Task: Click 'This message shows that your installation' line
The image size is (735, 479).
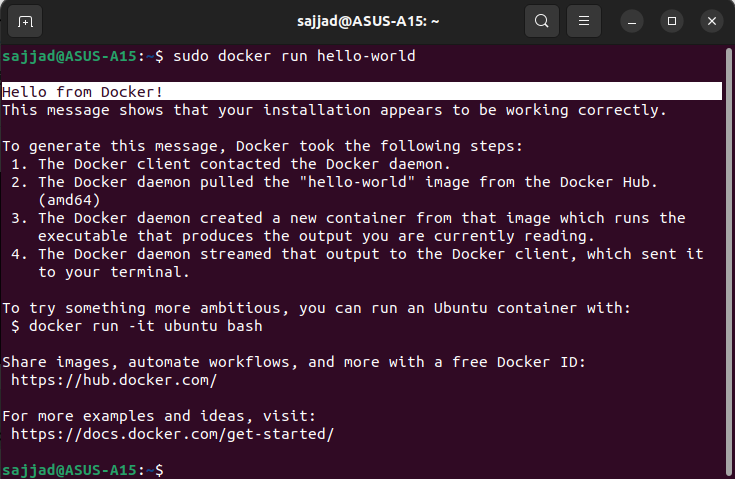Action: [334, 110]
